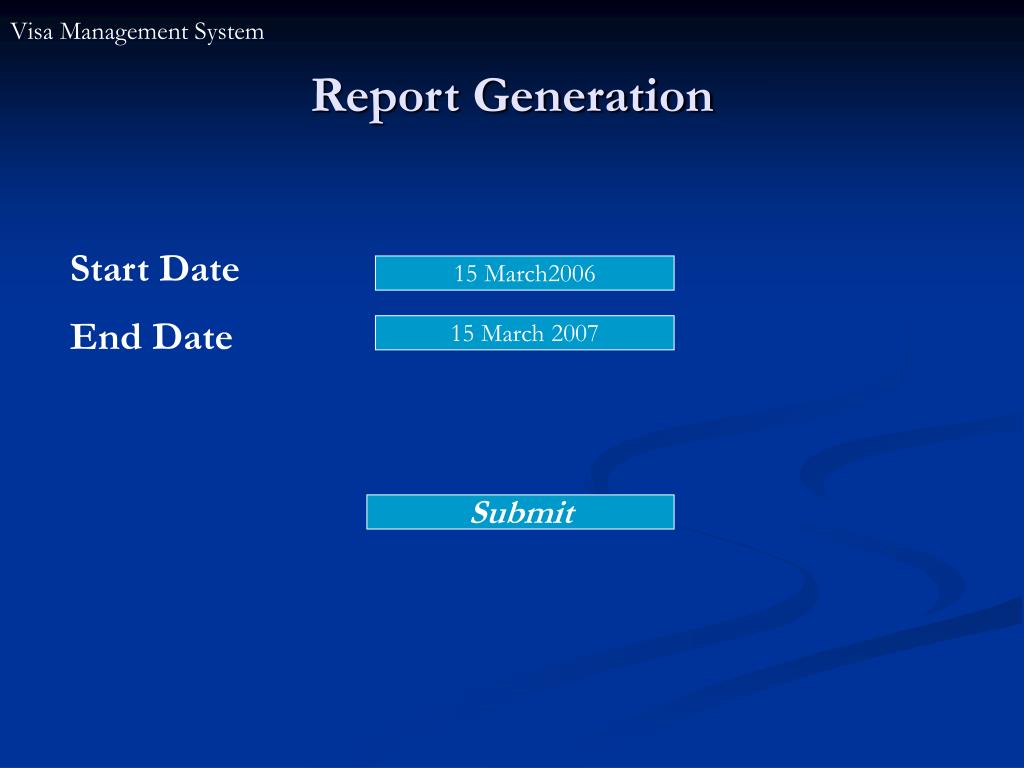The height and width of the screenshot is (768, 1024).
Task: Click the Submit button
Action: coord(520,512)
